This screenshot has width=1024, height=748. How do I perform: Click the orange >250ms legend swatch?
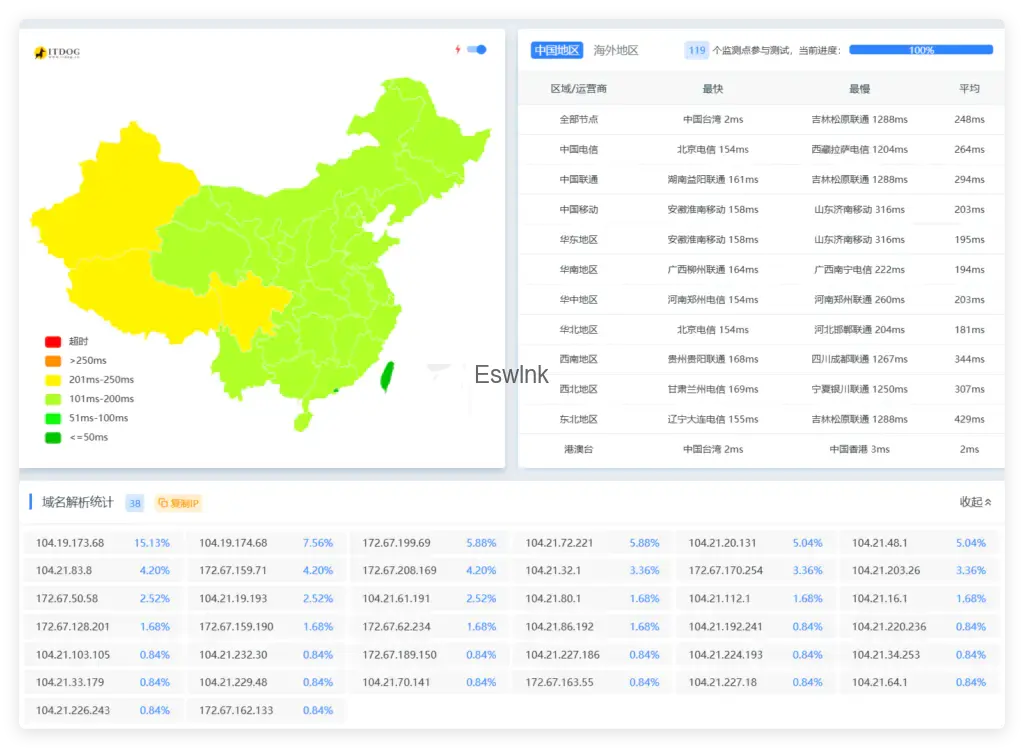pos(53,361)
